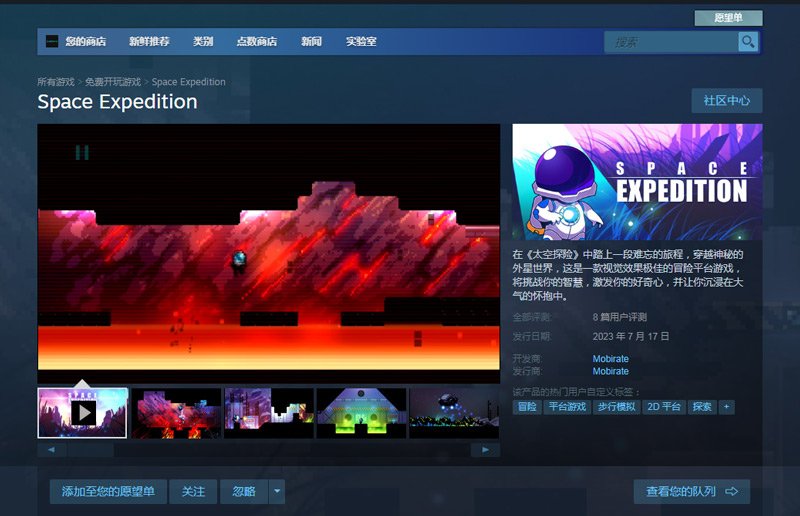The width and height of the screenshot is (800, 516).
Task: Open the 类别 menu
Action: tap(203, 41)
